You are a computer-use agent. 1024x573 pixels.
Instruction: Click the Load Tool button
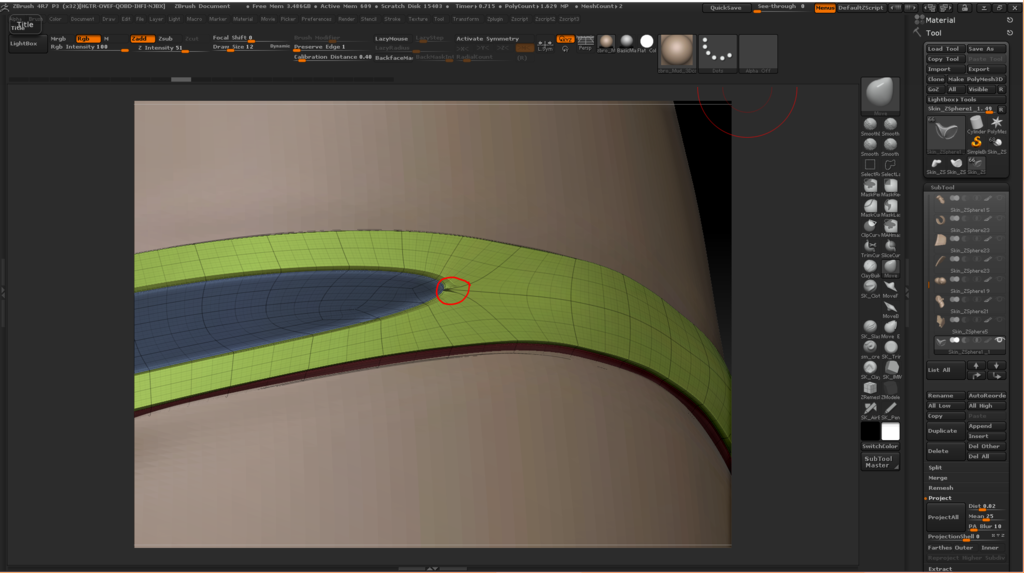coord(944,48)
